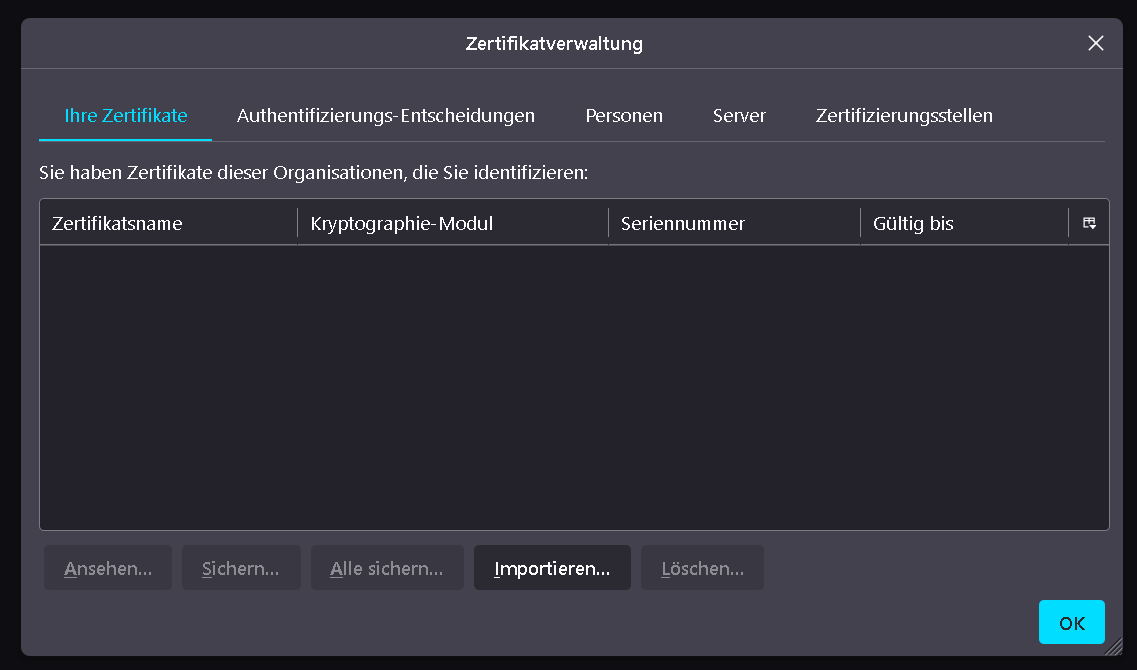Click the Seriennummer column header
Screen dimensions: 1137x670
(734, 223)
